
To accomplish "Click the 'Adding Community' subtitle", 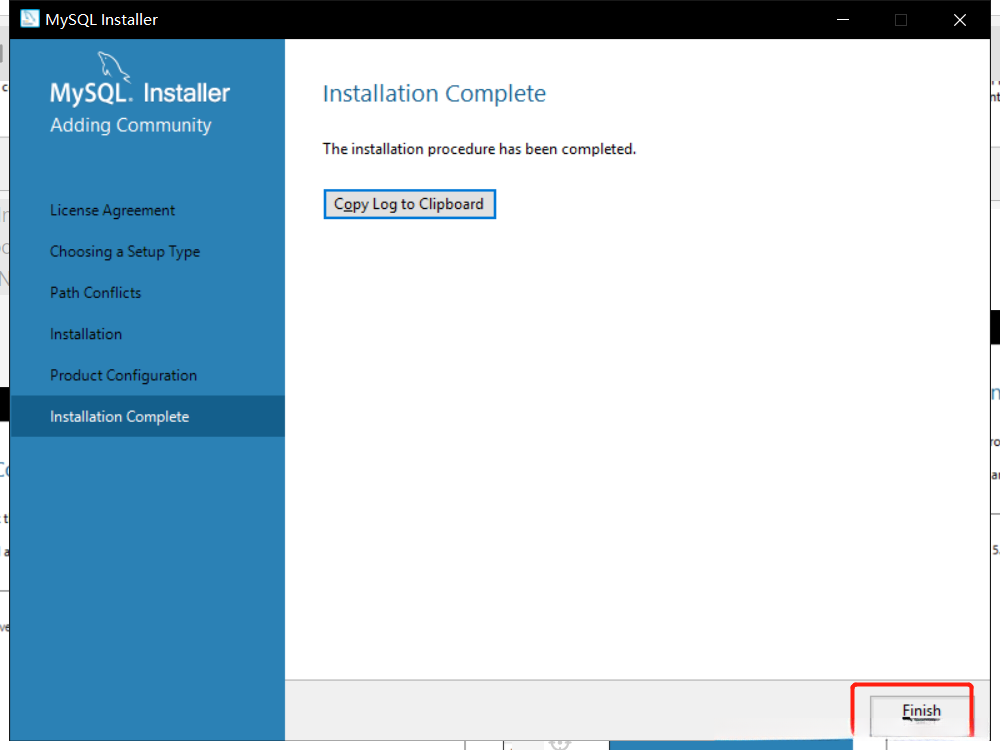I will 131,125.
